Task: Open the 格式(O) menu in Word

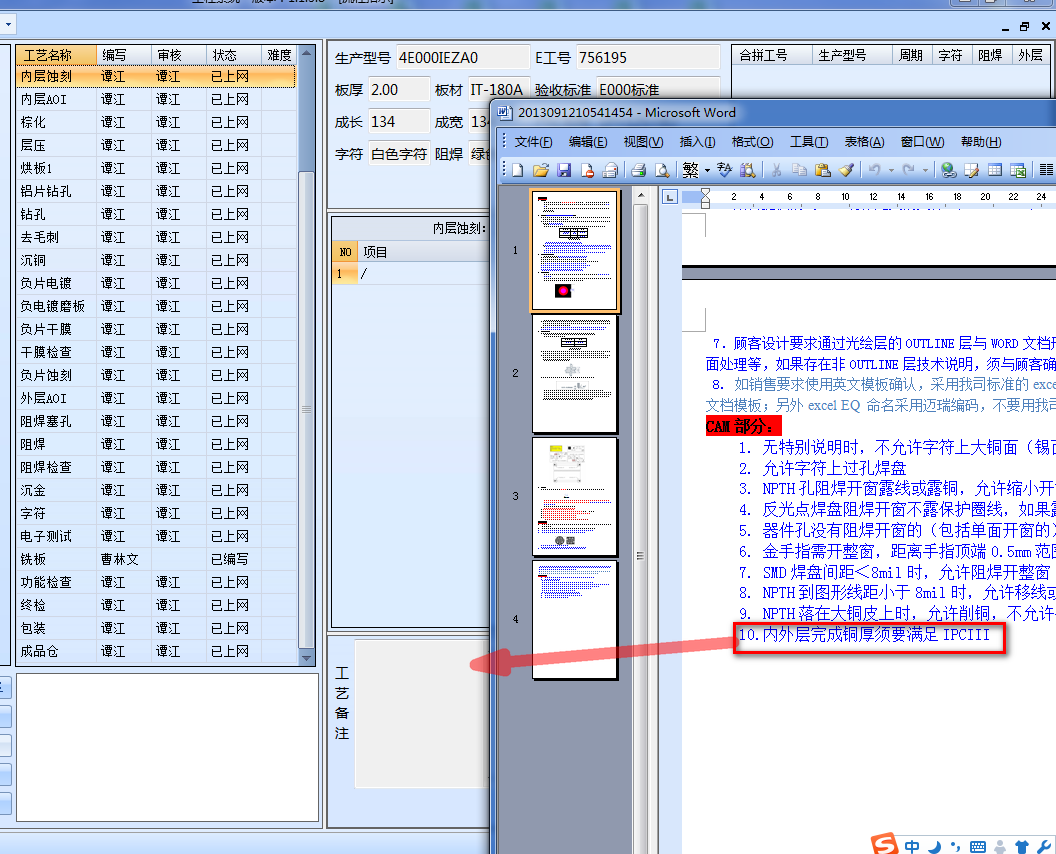Action: 752,142
